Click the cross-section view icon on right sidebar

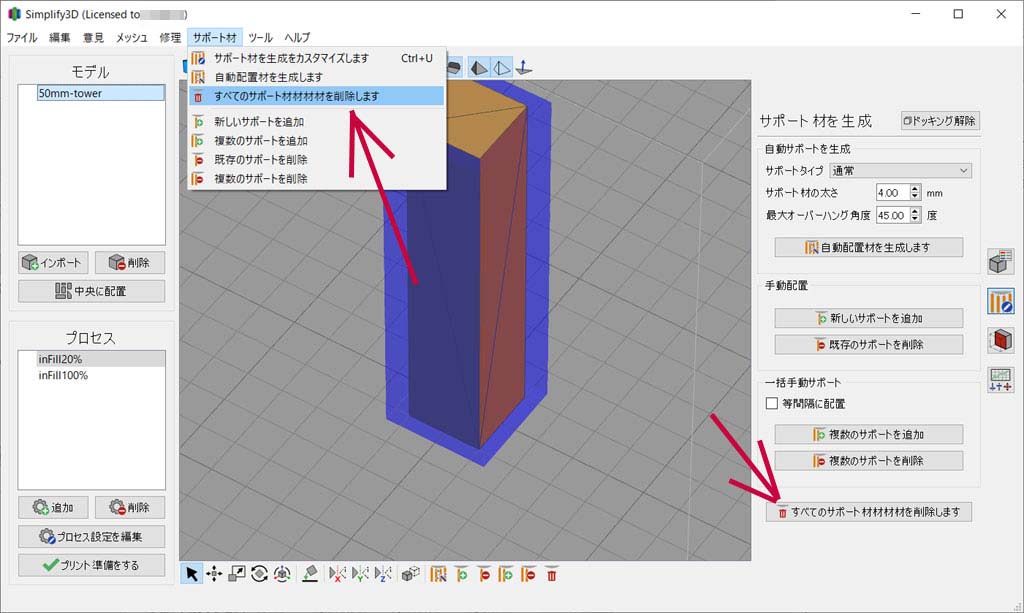[1000, 340]
